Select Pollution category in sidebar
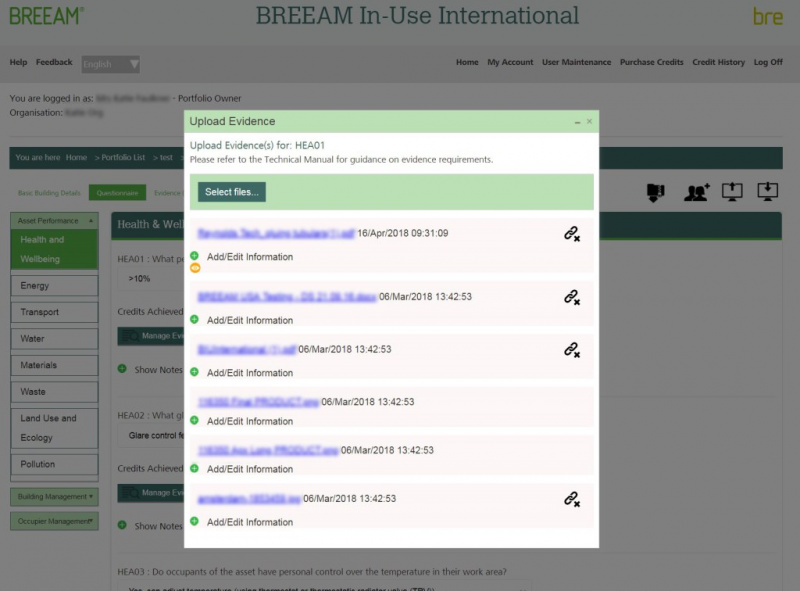The width and height of the screenshot is (800, 591). point(54,464)
